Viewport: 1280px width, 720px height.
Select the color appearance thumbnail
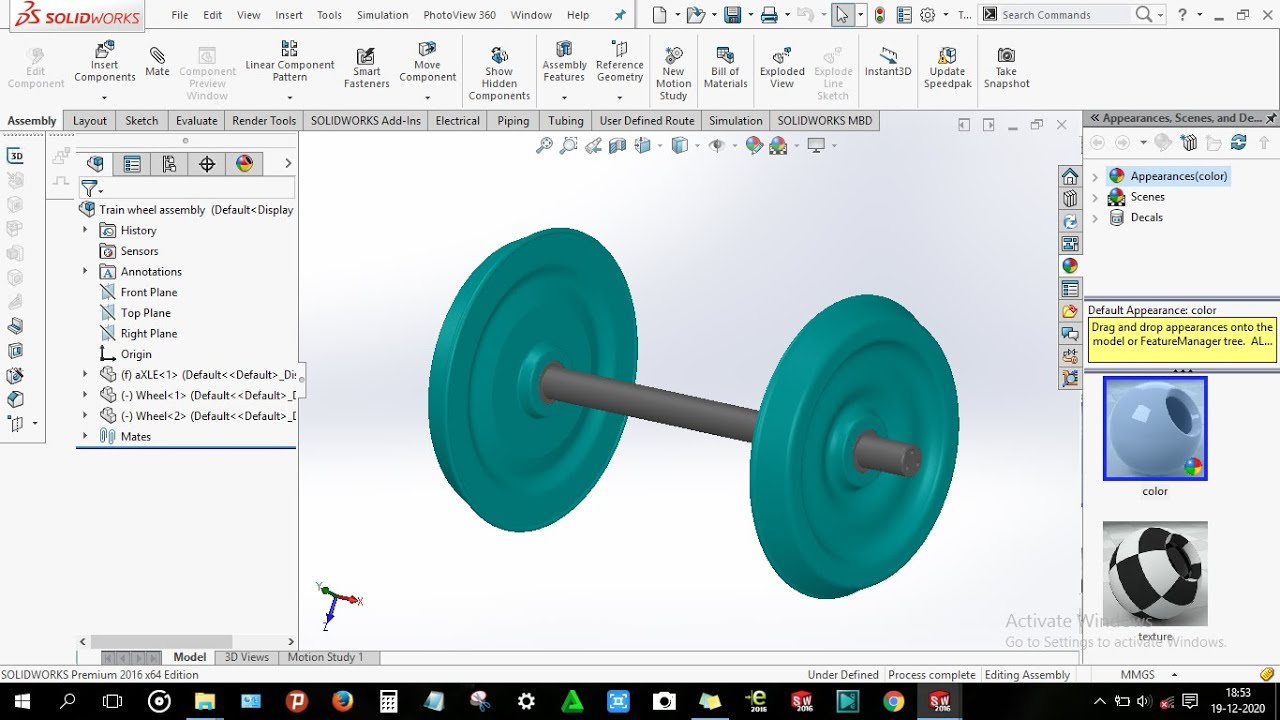(1155, 429)
